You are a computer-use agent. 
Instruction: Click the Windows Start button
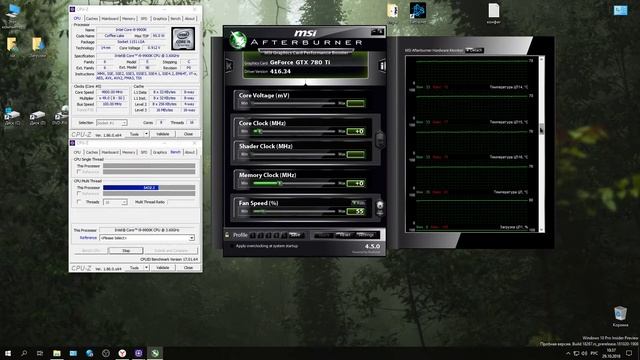click(x=8, y=353)
